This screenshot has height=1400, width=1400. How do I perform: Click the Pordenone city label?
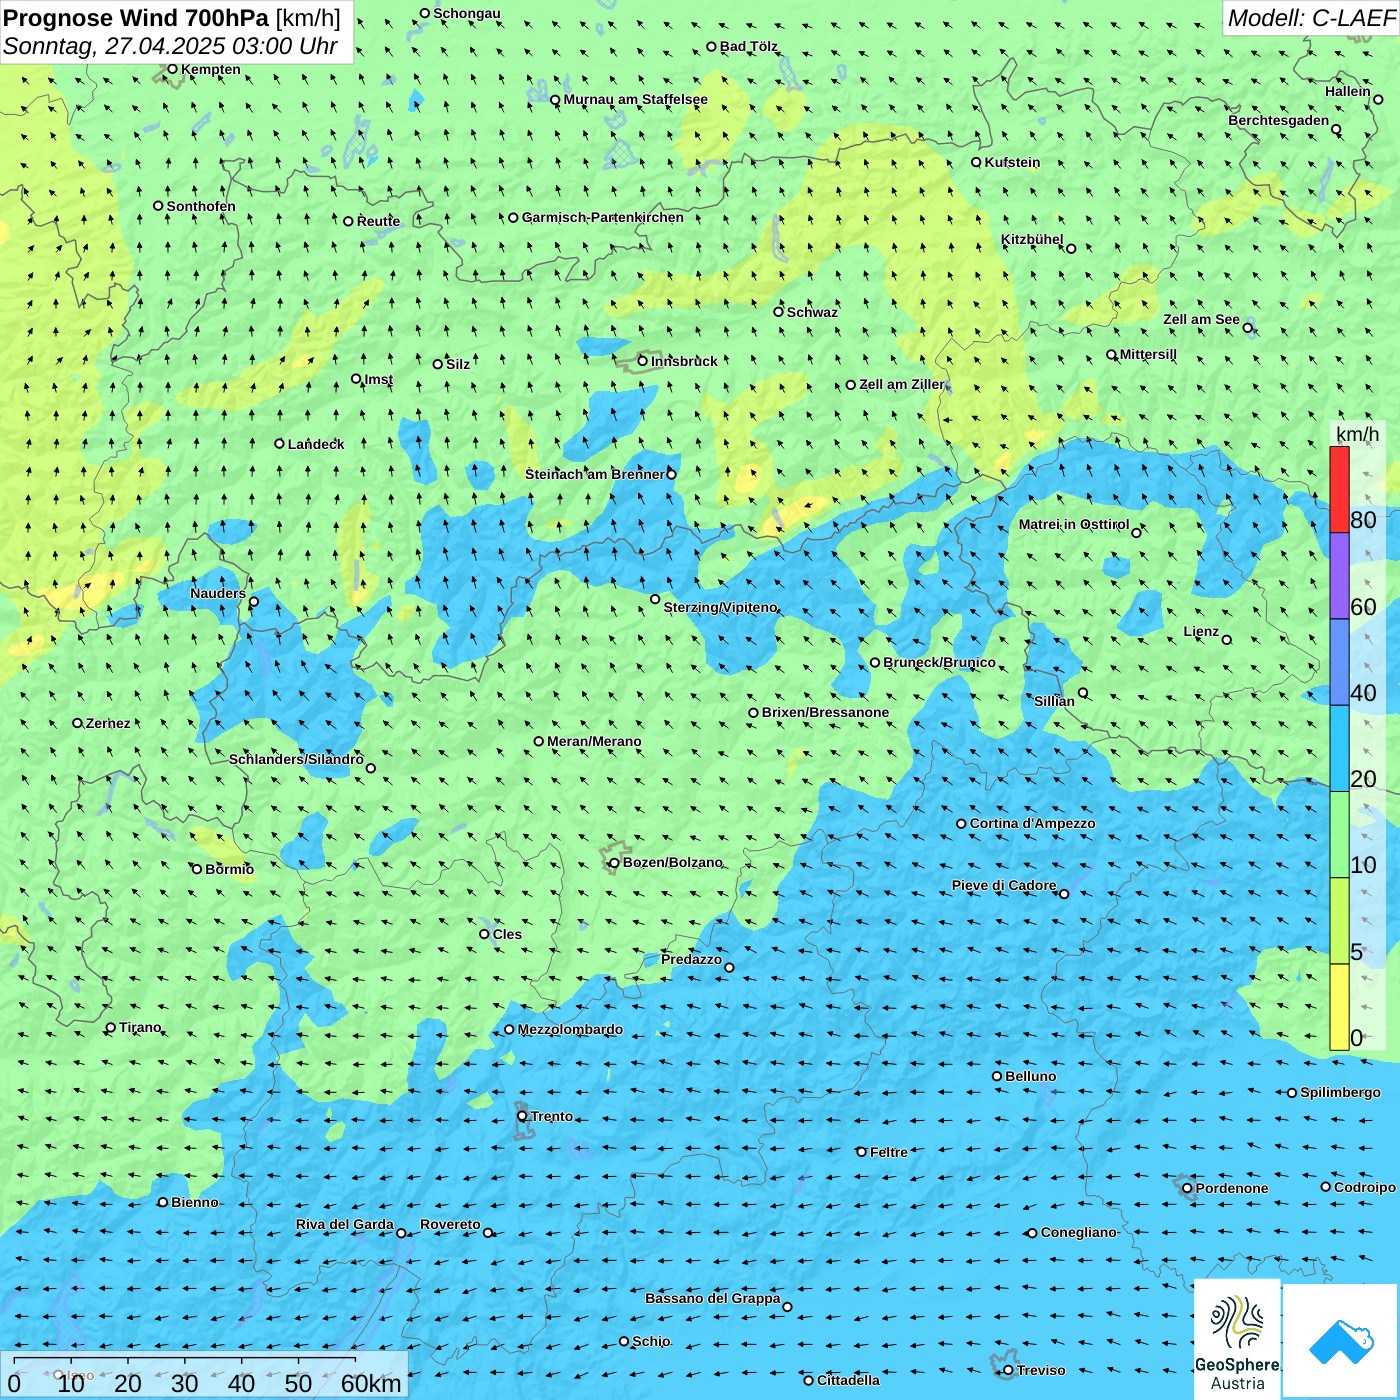tap(1232, 1188)
